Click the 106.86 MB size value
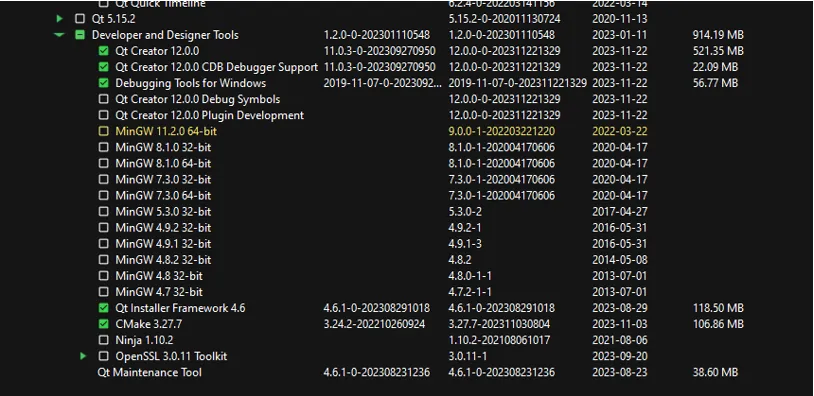The image size is (814, 396). pyautogui.click(x=718, y=324)
